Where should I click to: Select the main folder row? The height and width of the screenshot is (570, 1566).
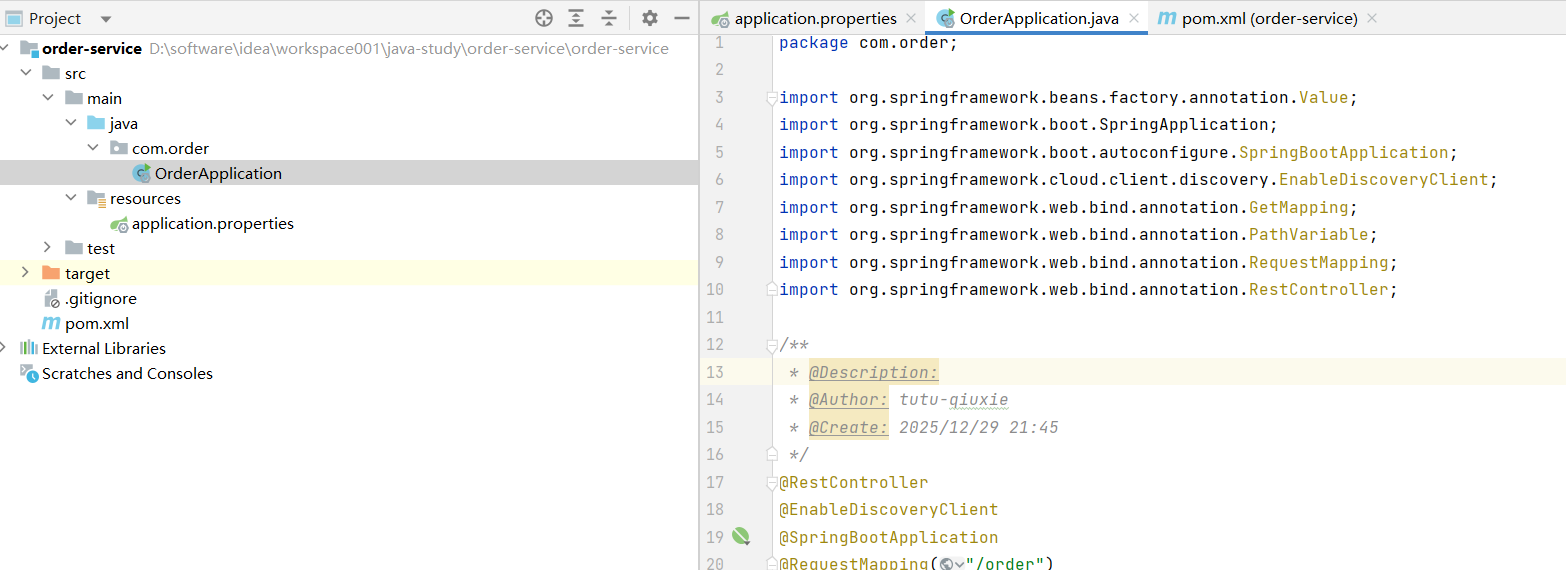tap(349, 98)
